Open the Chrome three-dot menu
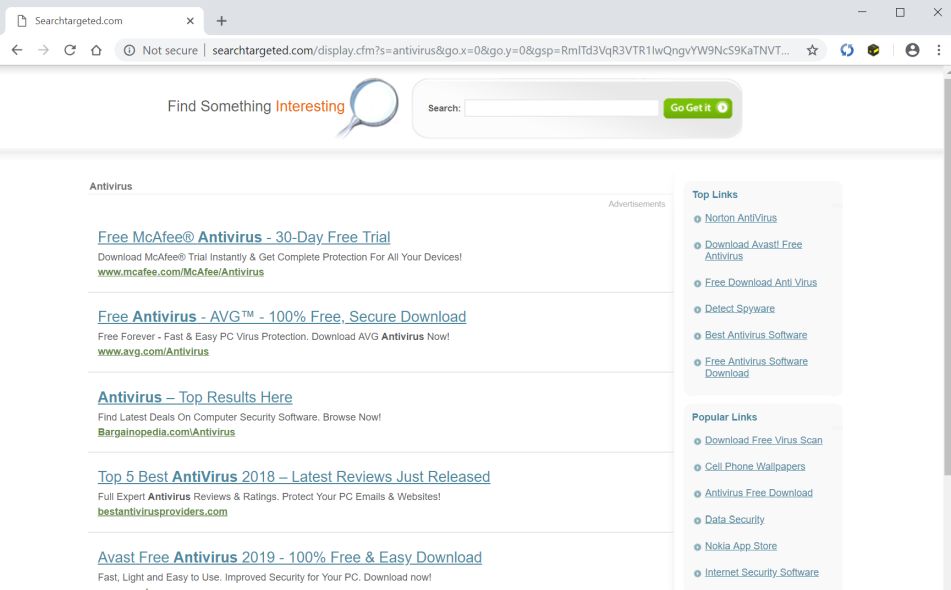The image size is (951, 590). point(938,50)
